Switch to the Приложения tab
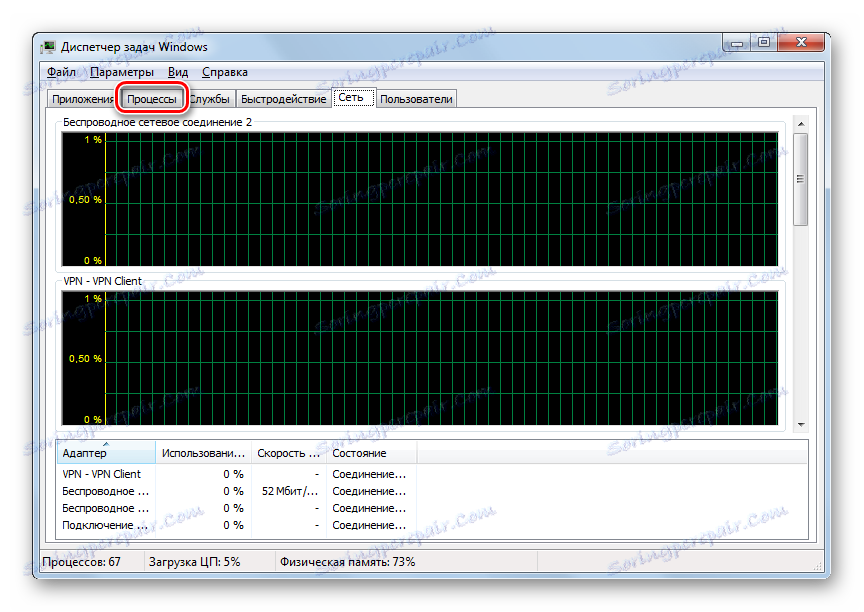864x612 pixels. click(x=82, y=99)
